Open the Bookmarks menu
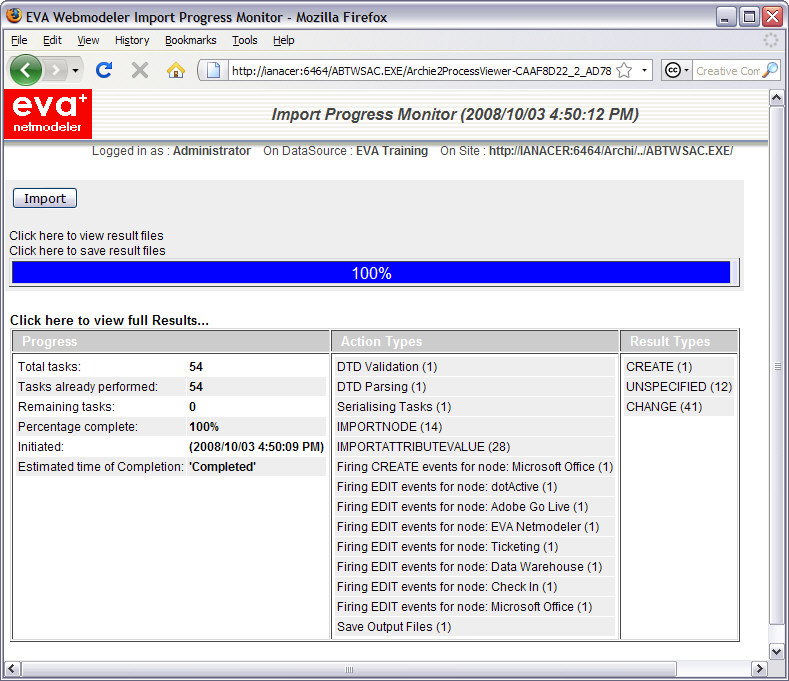Image resolution: width=789 pixels, height=681 pixels. pyautogui.click(x=190, y=40)
